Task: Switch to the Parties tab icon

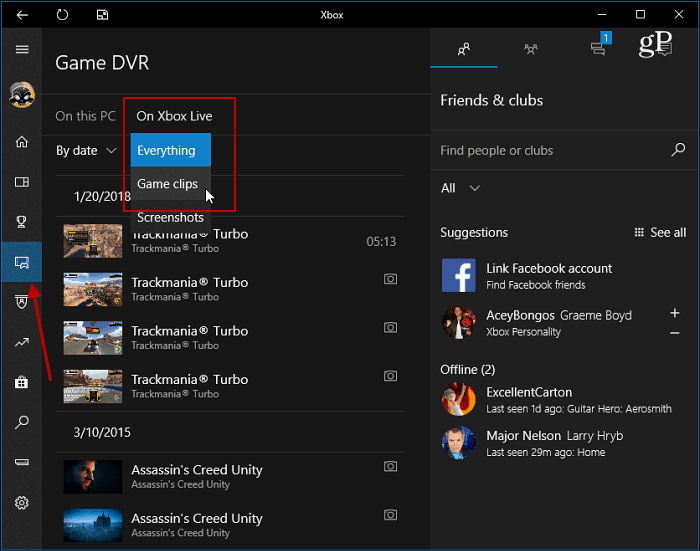Action: click(530, 49)
